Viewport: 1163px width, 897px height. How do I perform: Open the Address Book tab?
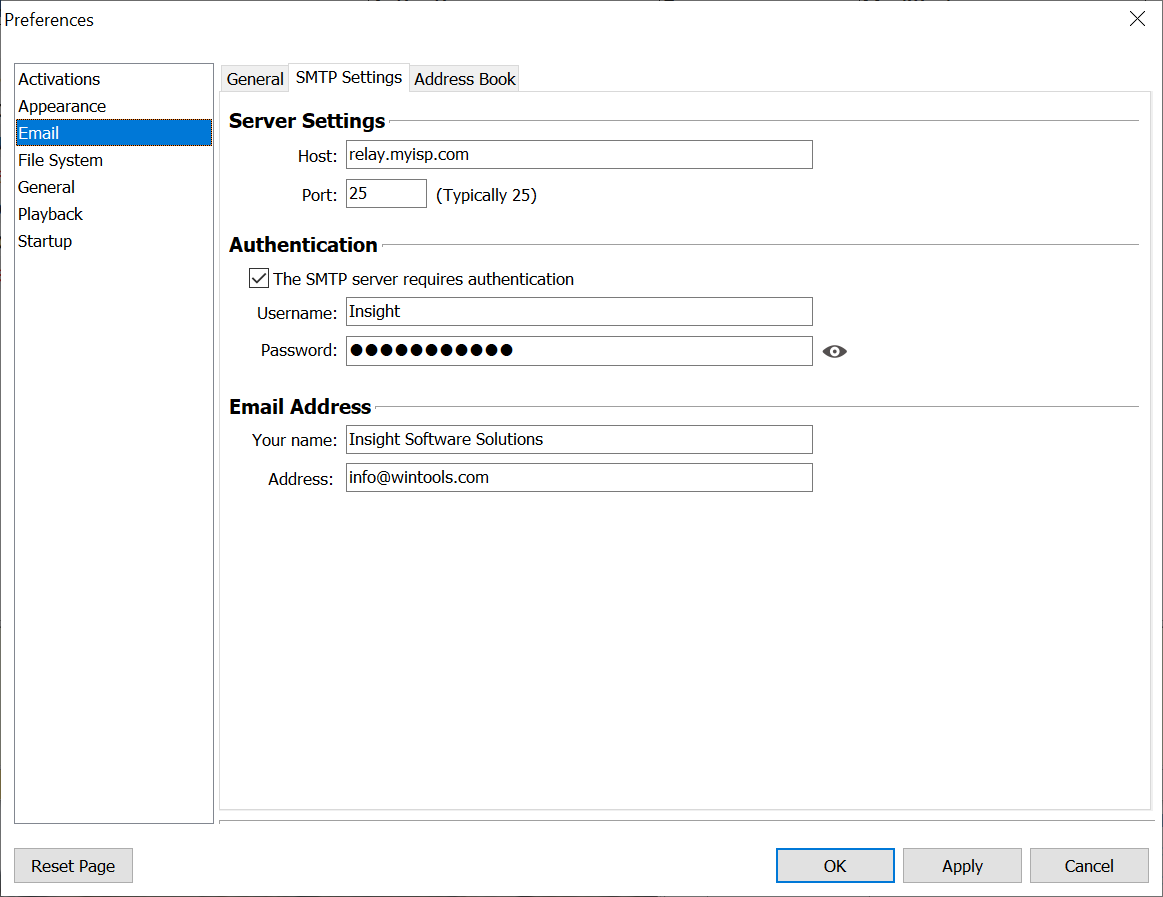point(465,79)
